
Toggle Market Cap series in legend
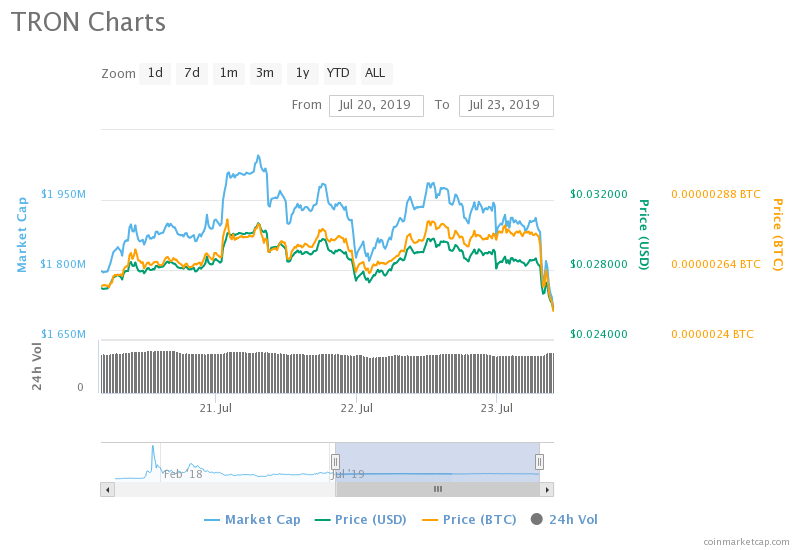253,520
